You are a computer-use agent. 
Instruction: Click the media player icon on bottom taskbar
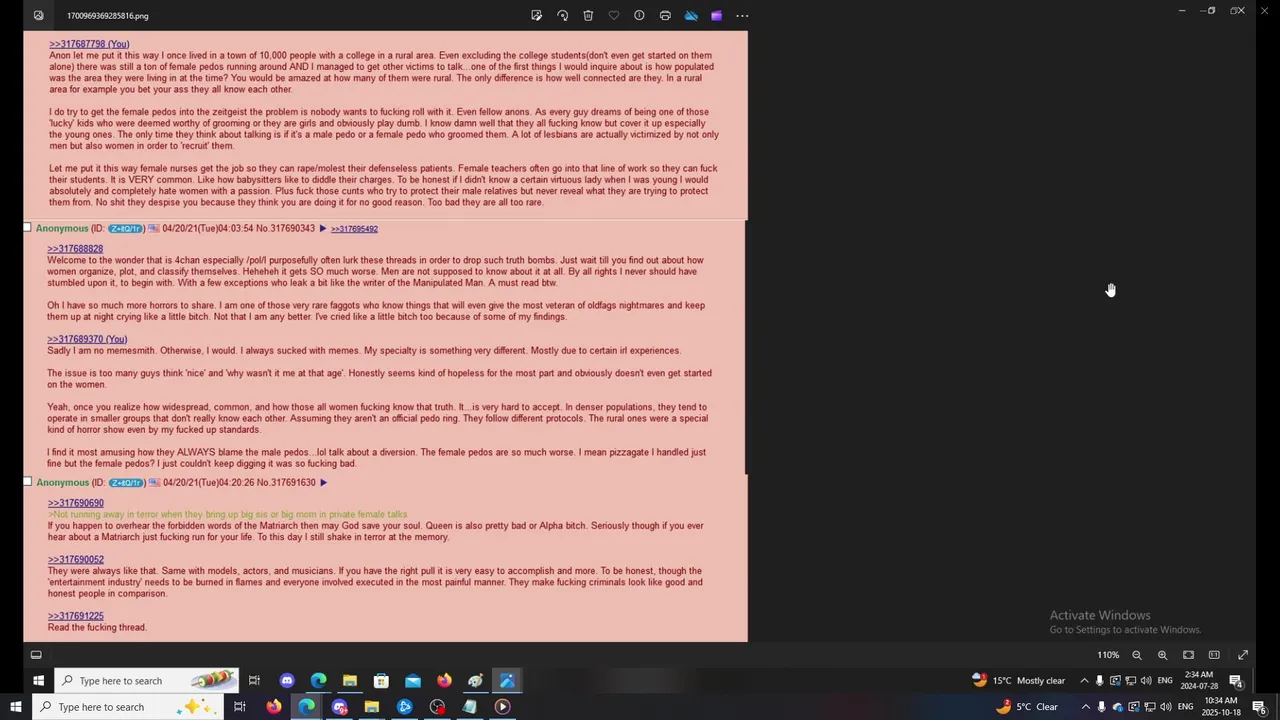[x=503, y=707]
